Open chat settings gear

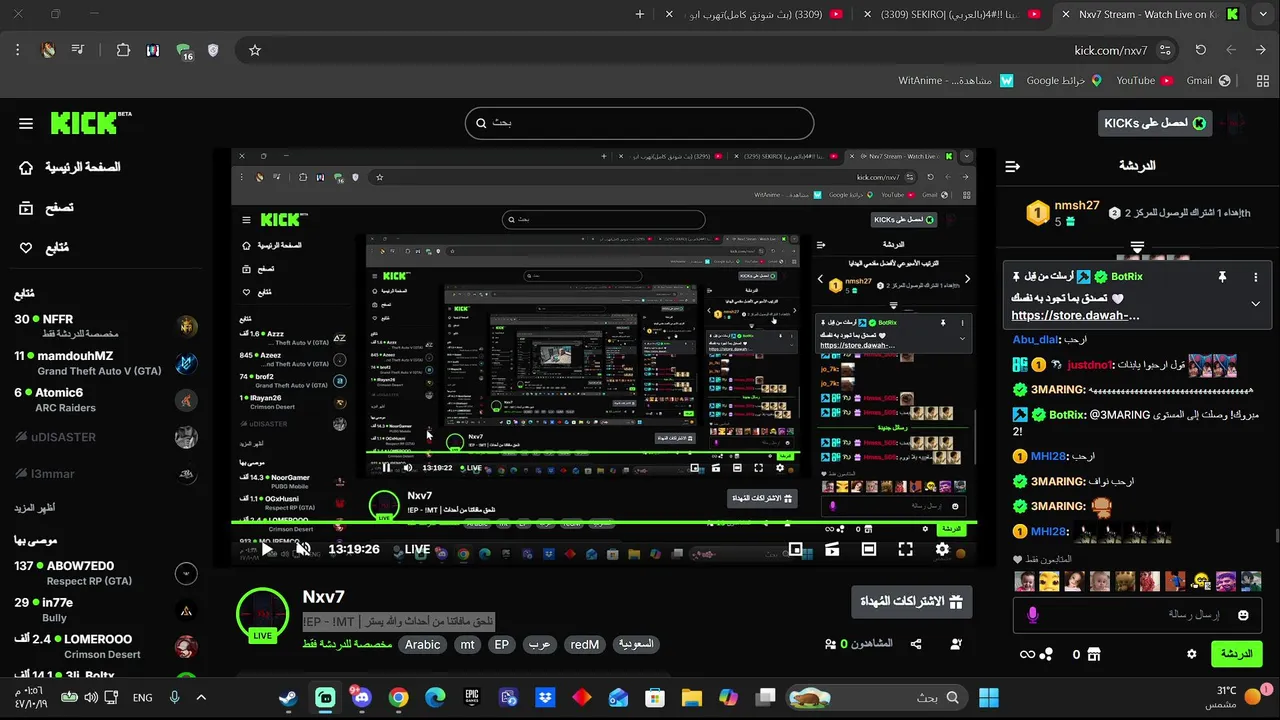coord(1191,654)
